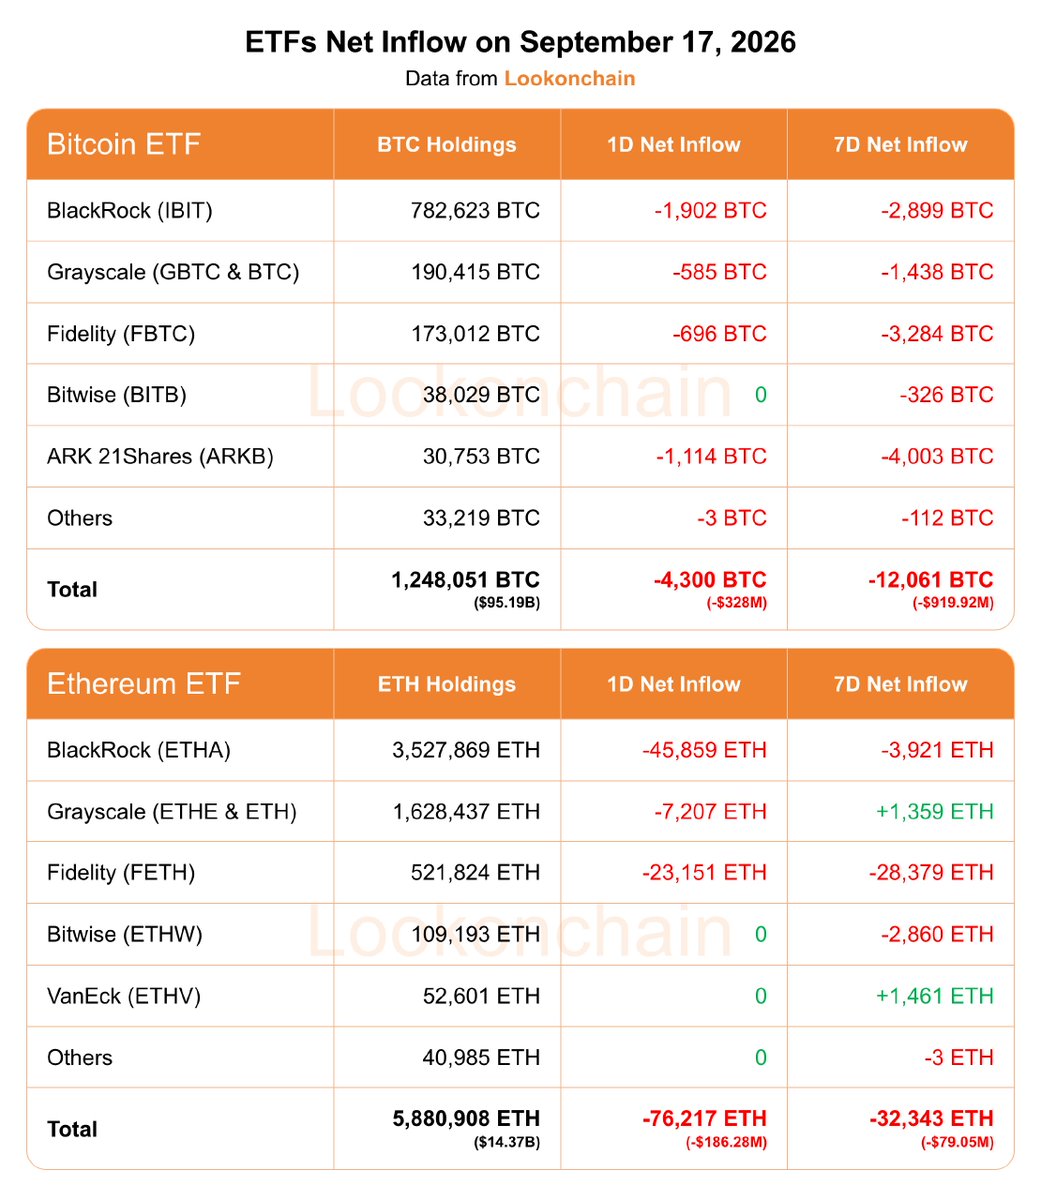This screenshot has width=1041, height=1200.
Task: Select the Ethereum ETF table header
Action: point(144,684)
